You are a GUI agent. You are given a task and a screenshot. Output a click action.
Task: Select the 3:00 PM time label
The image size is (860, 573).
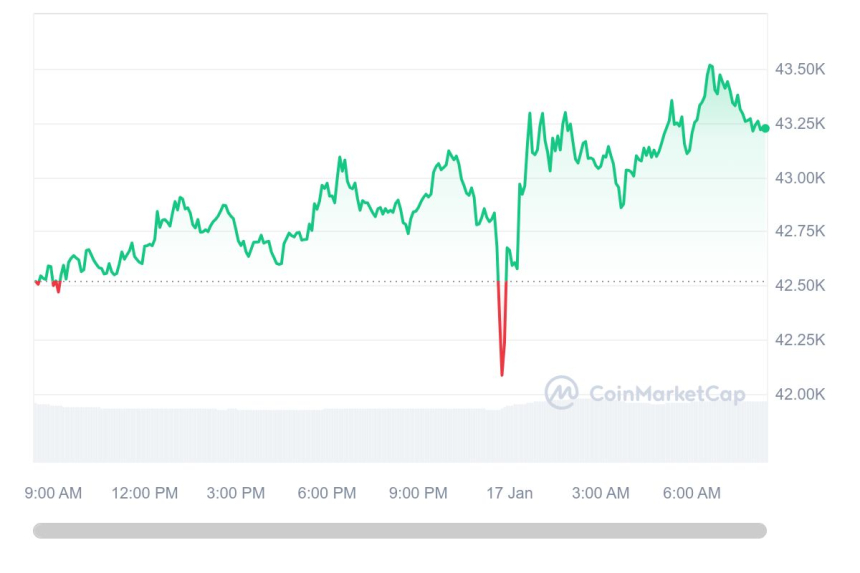(235, 493)
